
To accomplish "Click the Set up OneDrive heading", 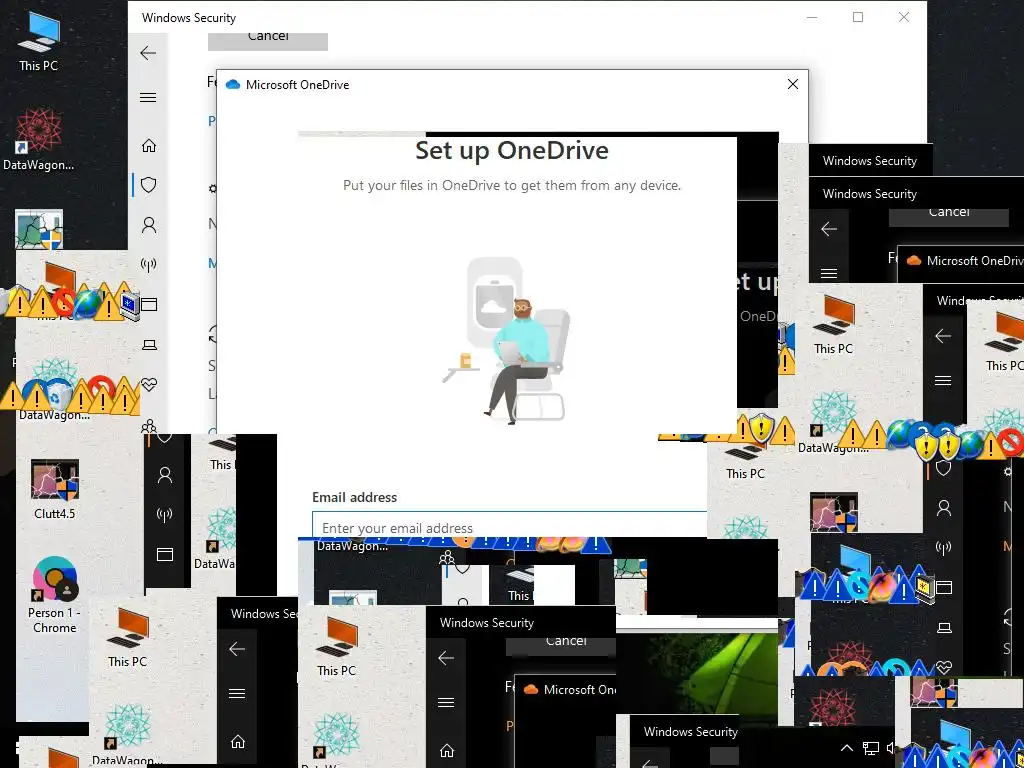I will pos(512,151).
